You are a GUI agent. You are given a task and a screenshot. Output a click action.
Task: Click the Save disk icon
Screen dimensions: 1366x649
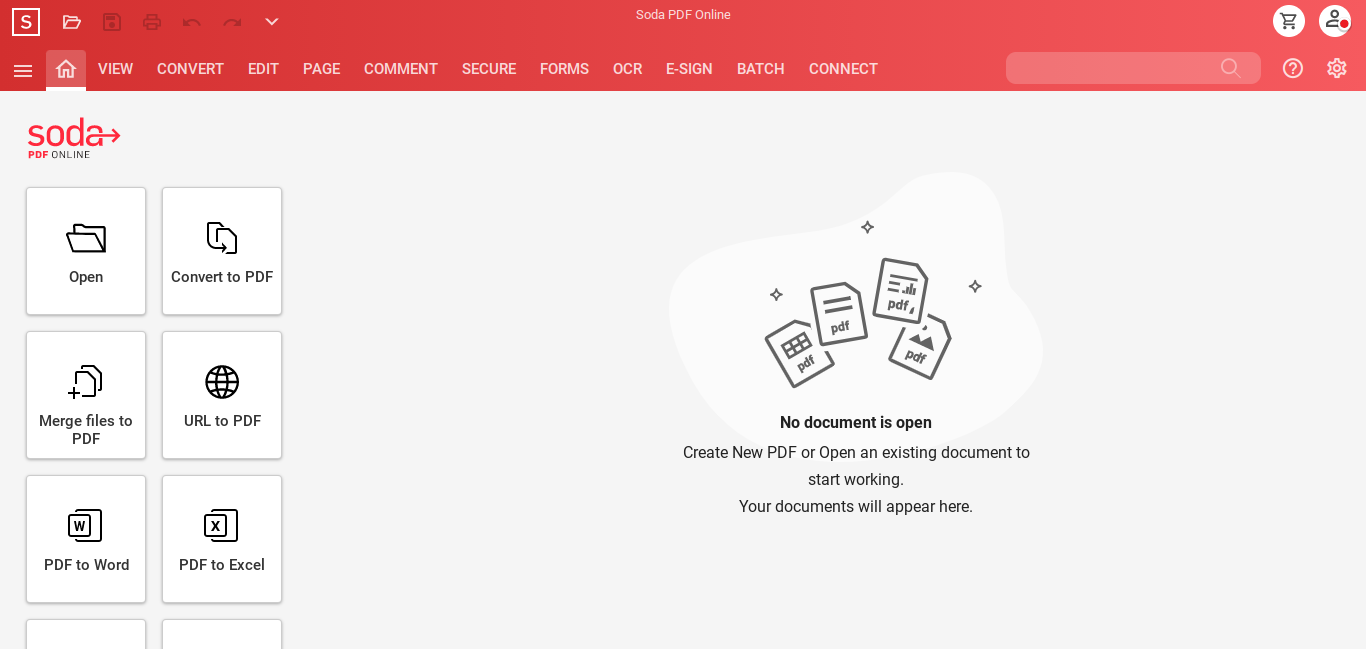112,22
